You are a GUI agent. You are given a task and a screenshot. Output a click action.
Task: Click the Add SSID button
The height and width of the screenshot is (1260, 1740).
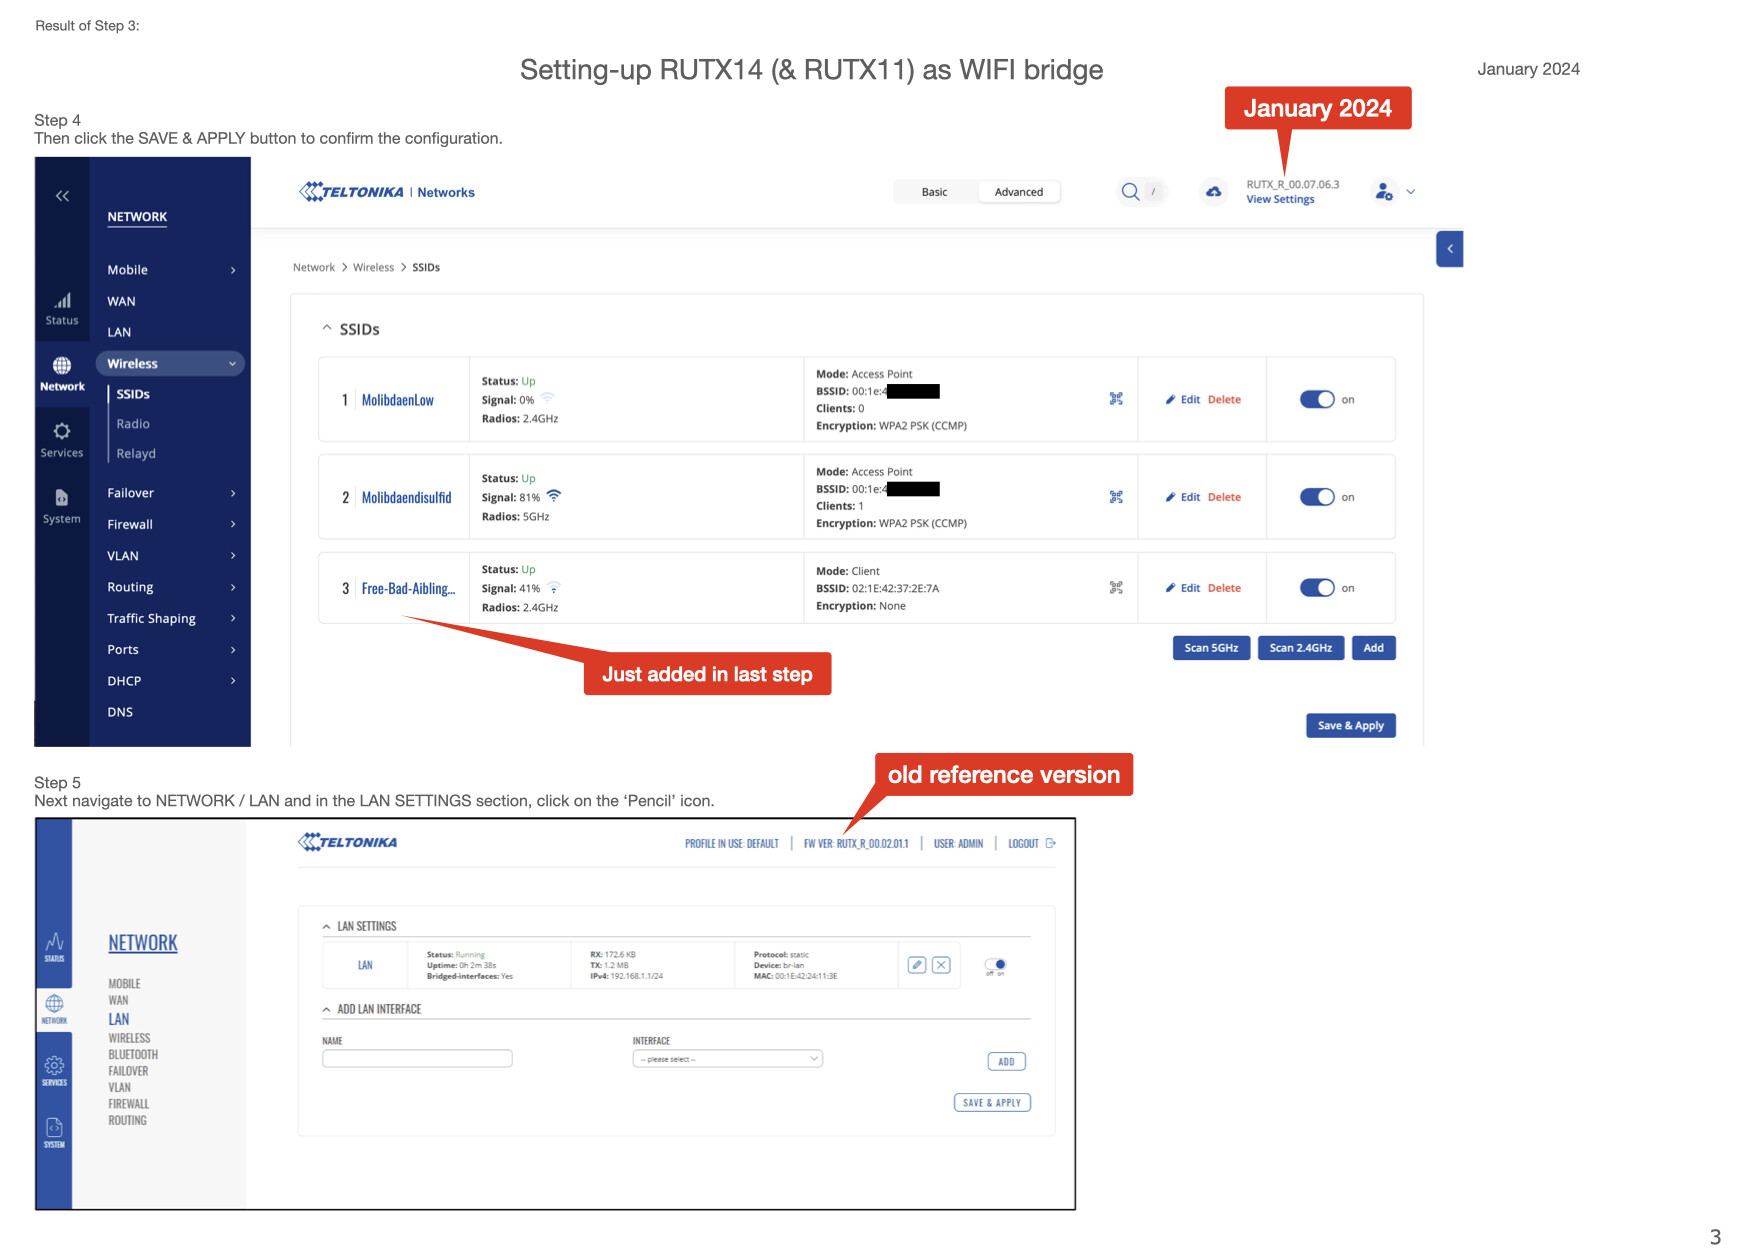pos(1373,648)
